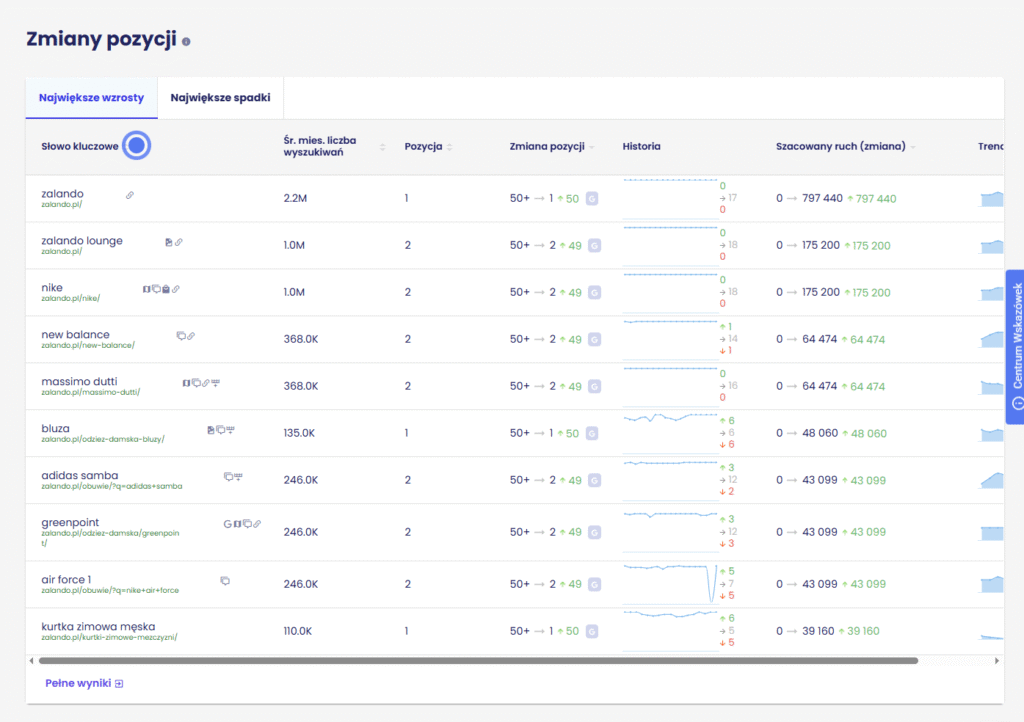1024x722 pixels.
Task: Open the zalando.pl/odziez-damska-bluzy/ URL link
Action: click(103, 439)
